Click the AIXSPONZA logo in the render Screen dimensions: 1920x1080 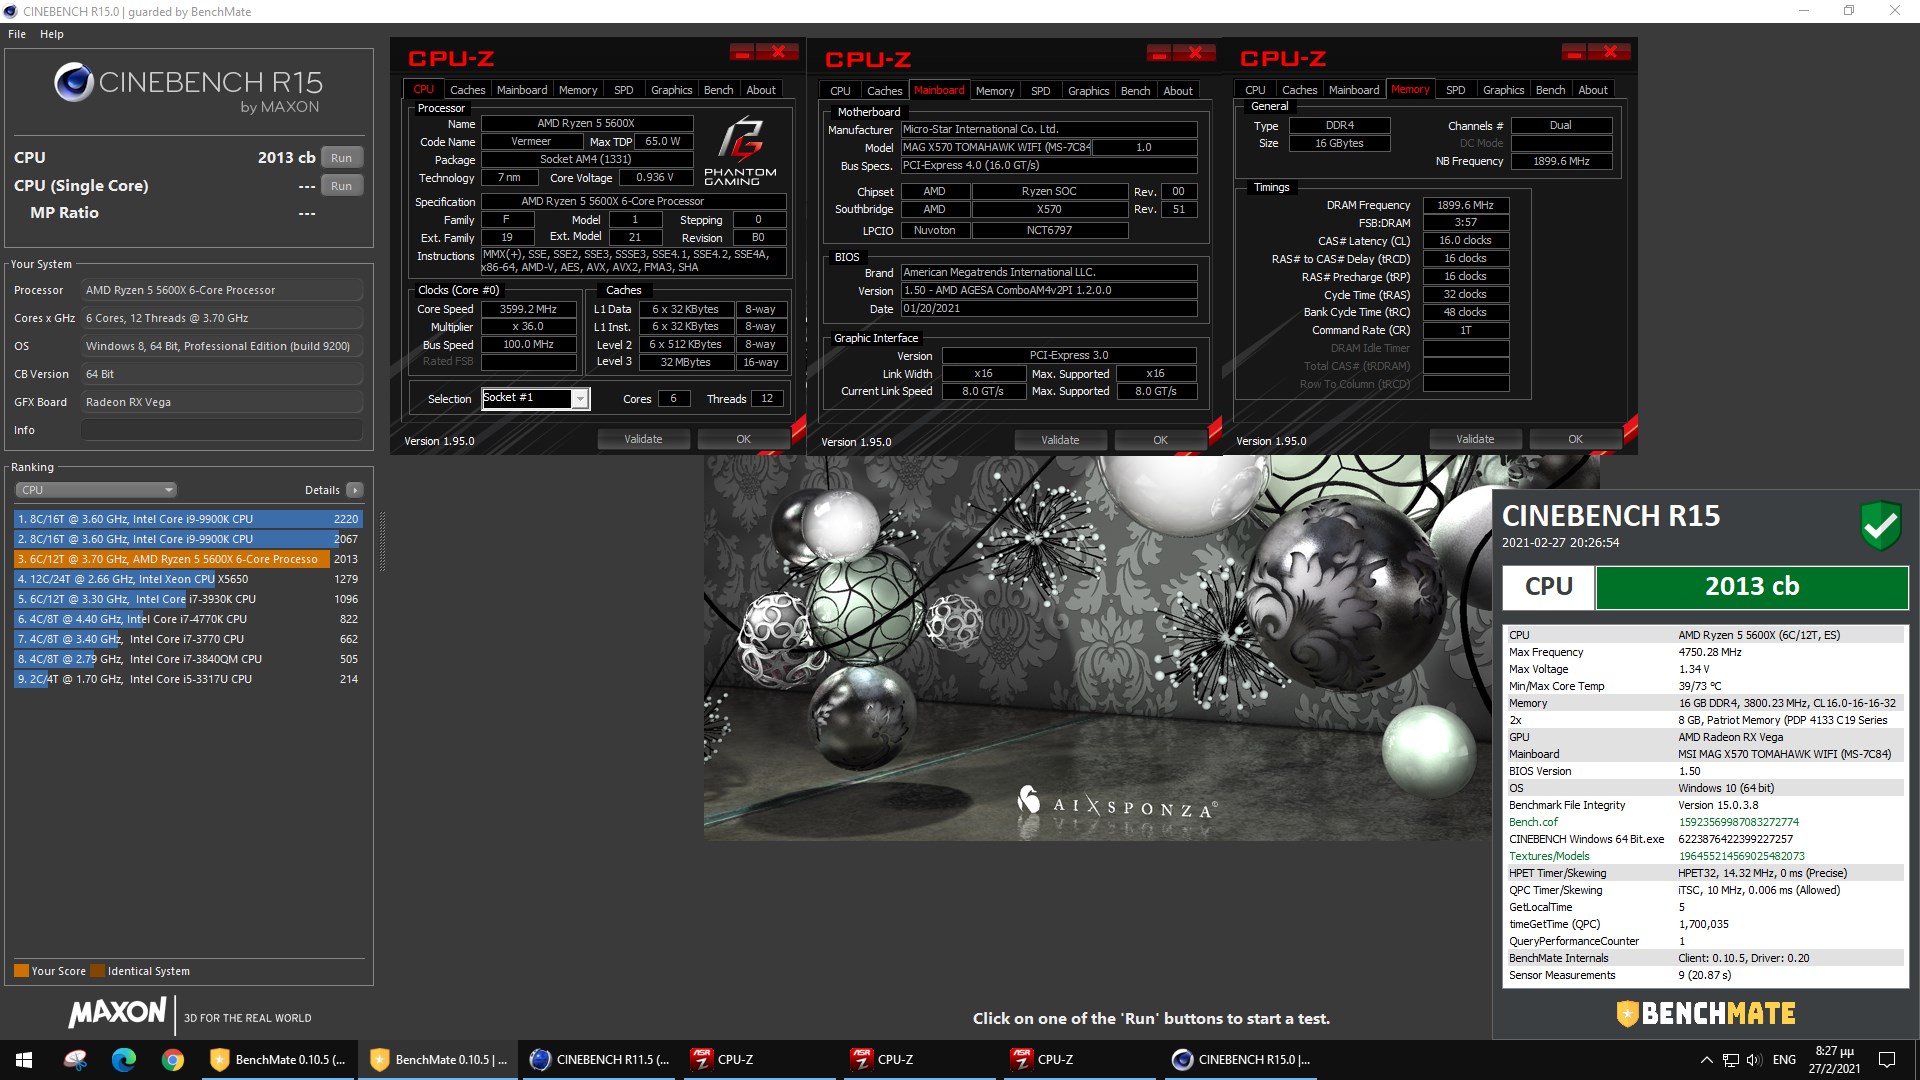point(1117,803)
